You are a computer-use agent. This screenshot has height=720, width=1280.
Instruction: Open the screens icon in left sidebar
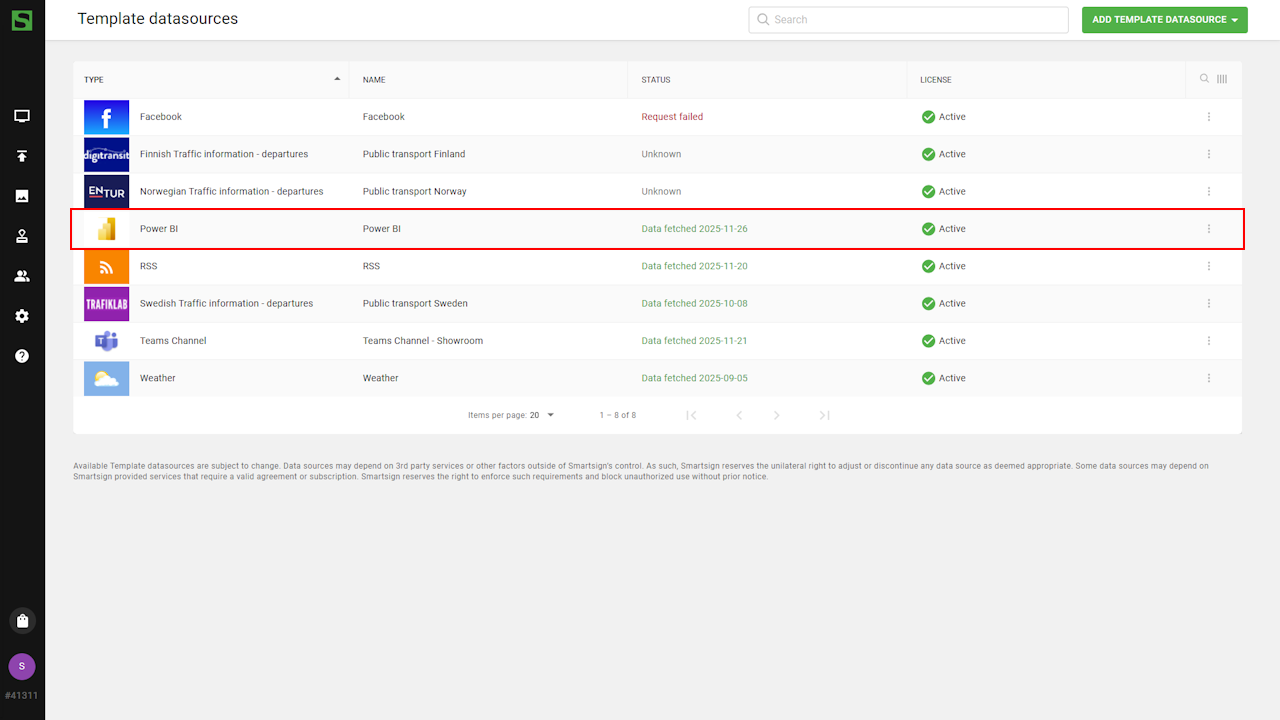click(x=22, y=116)
